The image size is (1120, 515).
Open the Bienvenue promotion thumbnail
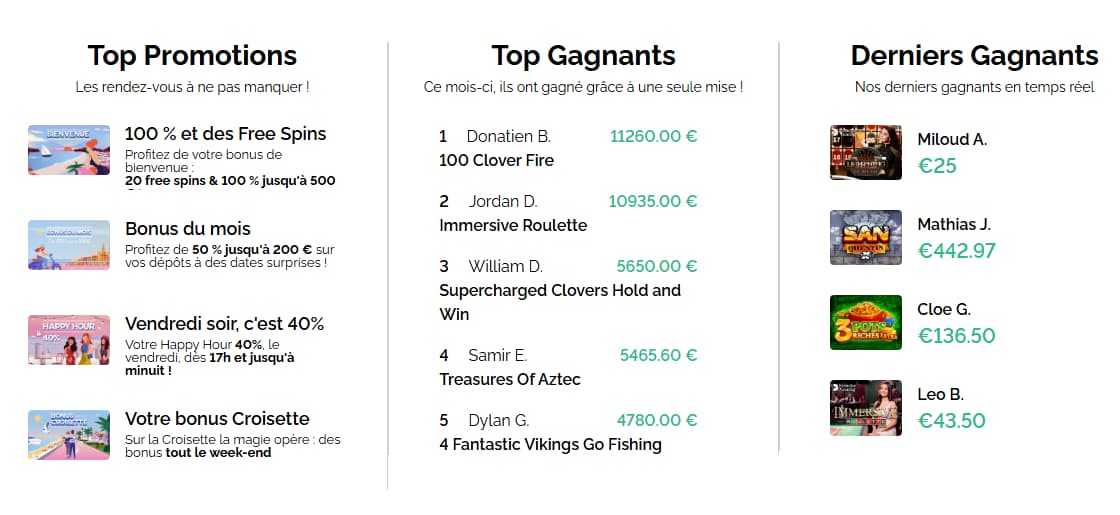[x=69, y=150]
